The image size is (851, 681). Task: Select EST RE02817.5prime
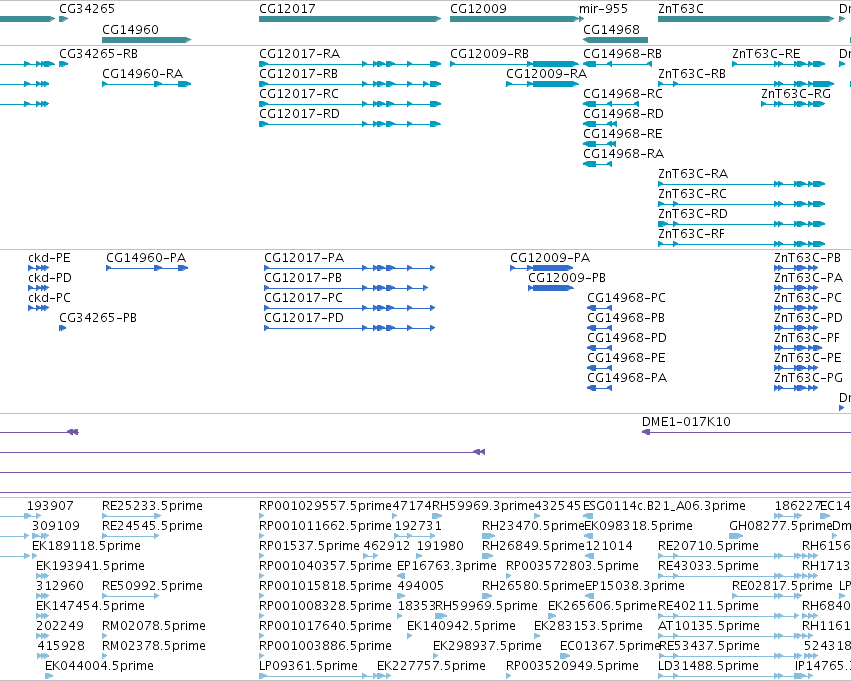coord(783,587)
